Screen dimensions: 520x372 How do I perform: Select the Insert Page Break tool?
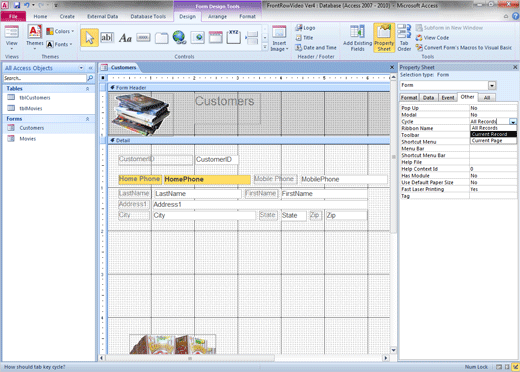[252, 38]
